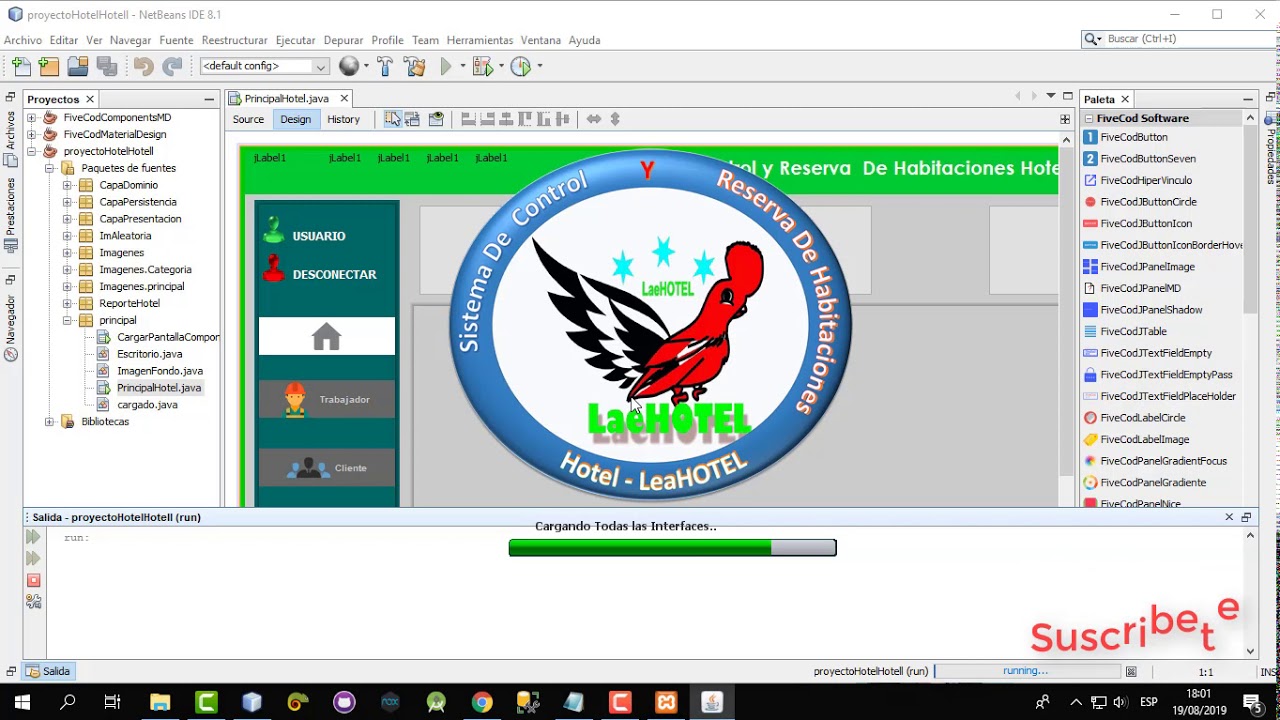Screen dimensions: 1280x720
Task: Click the Windows Start button
Action: point(22,702)
